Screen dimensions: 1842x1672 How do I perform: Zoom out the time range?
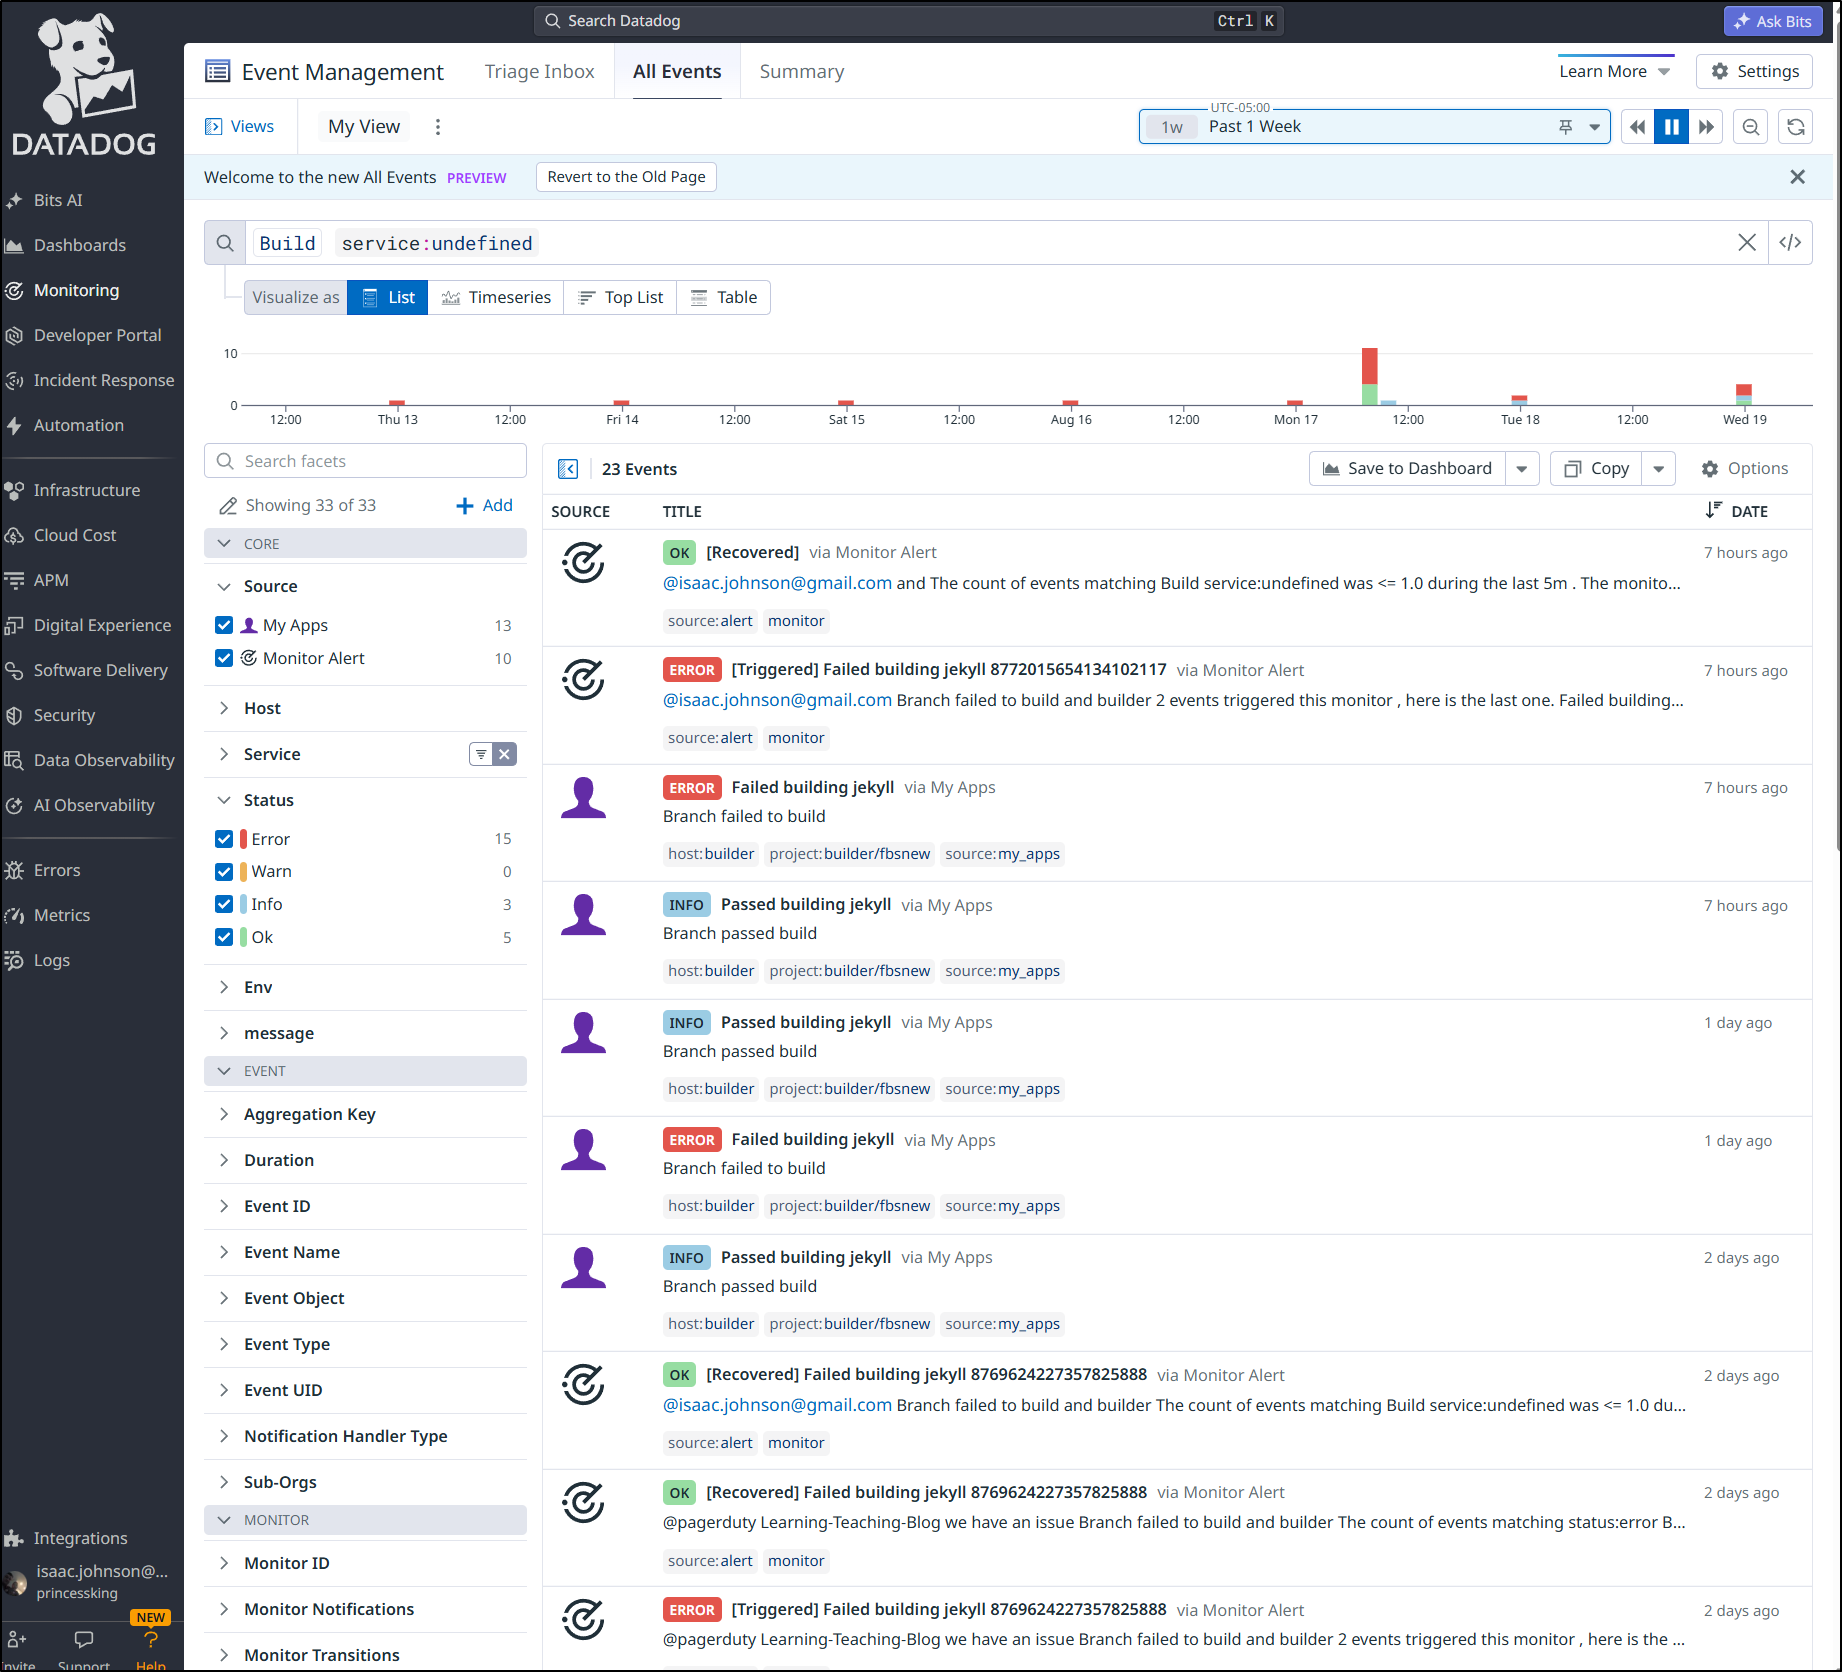[x=1751, y=127]
